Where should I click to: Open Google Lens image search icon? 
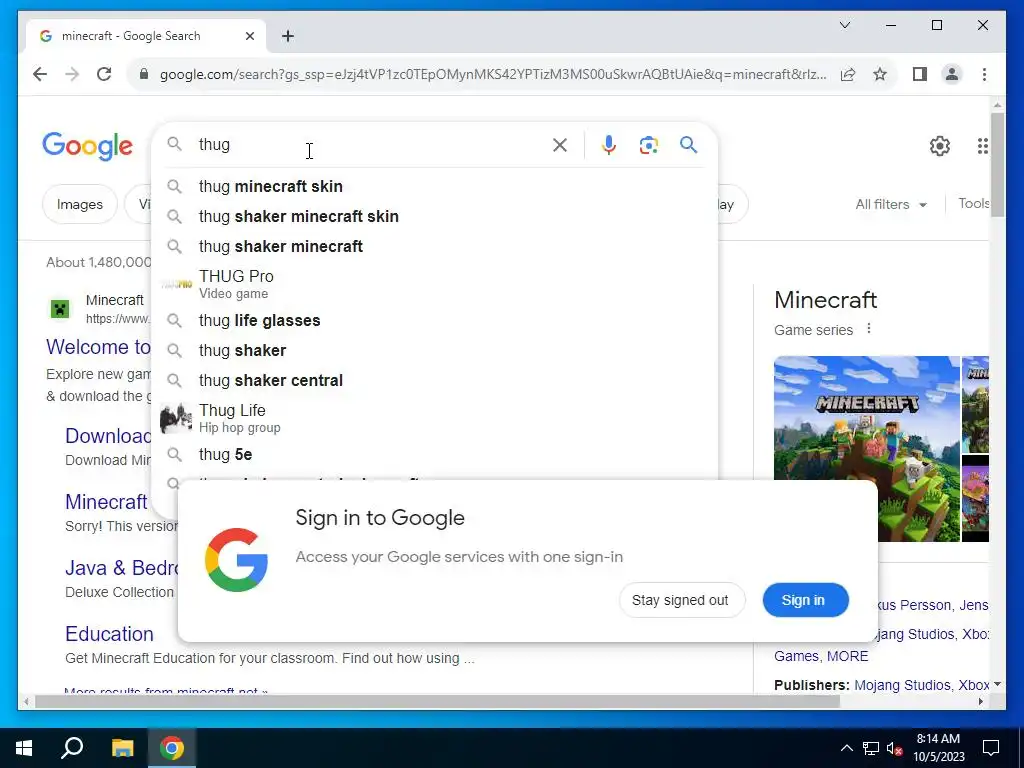(x=648, y=145)
